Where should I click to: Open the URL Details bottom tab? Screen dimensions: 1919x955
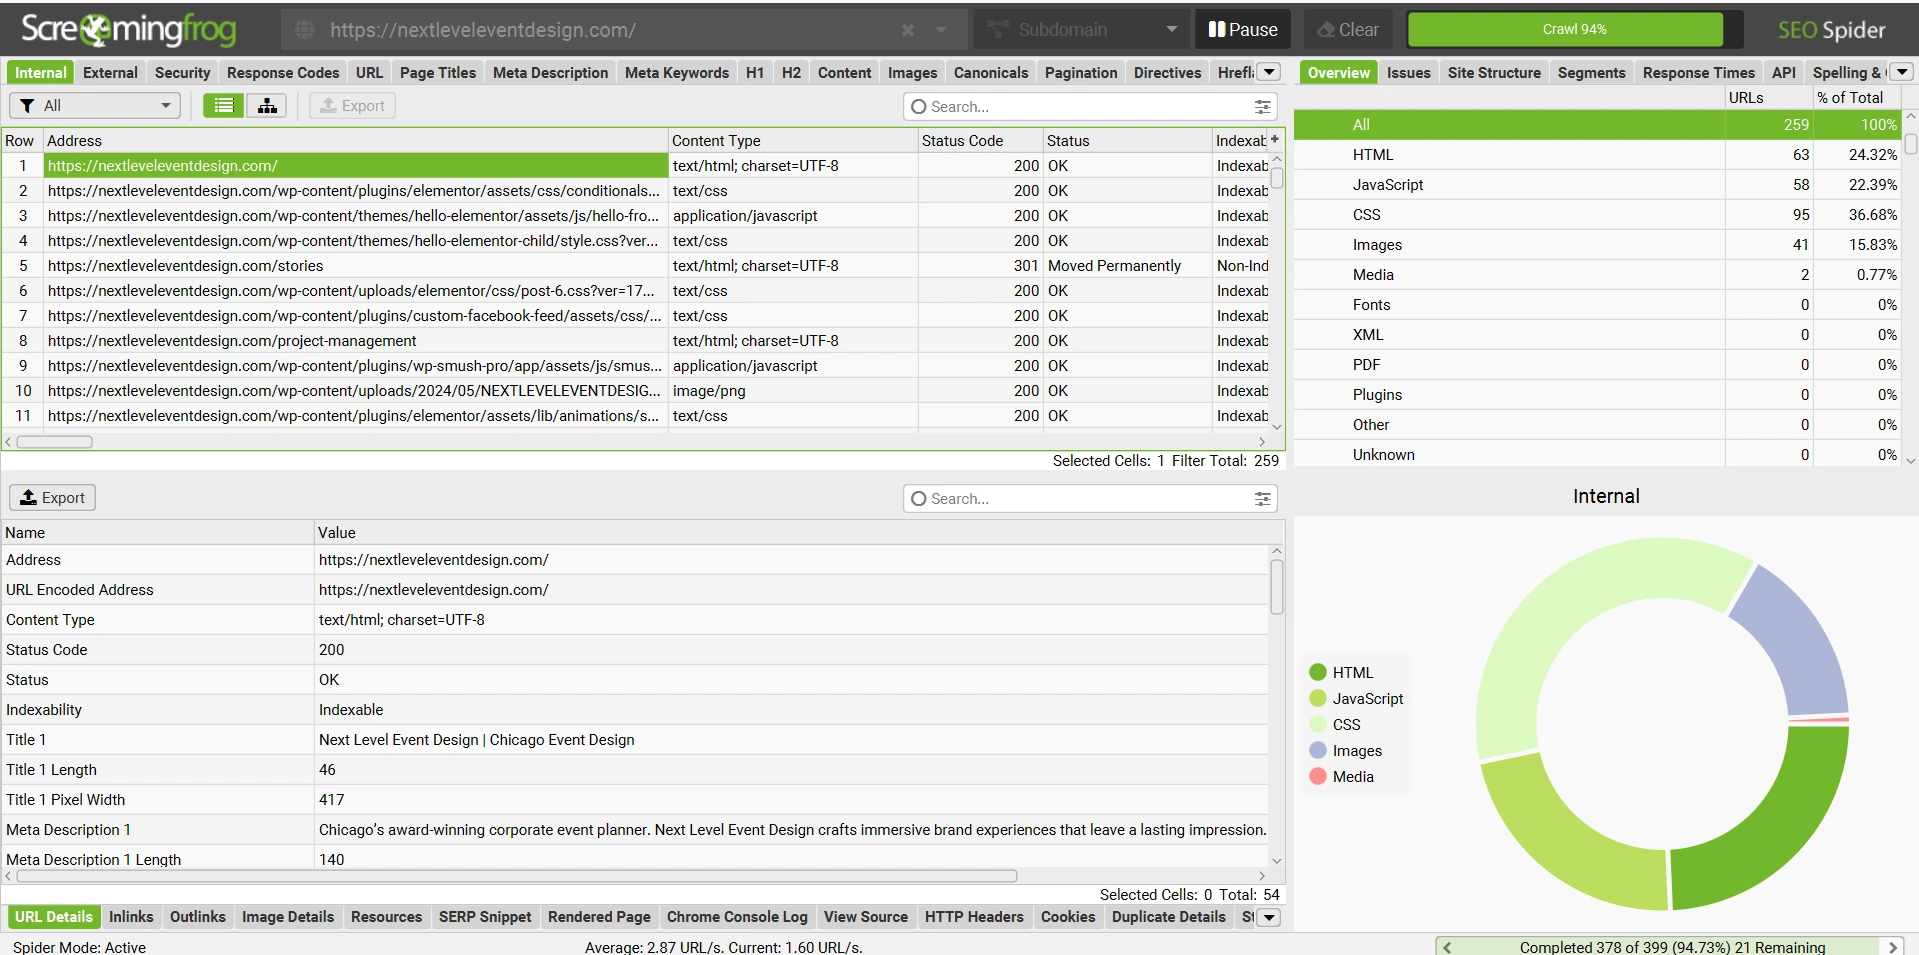click(x=54, y=917)
